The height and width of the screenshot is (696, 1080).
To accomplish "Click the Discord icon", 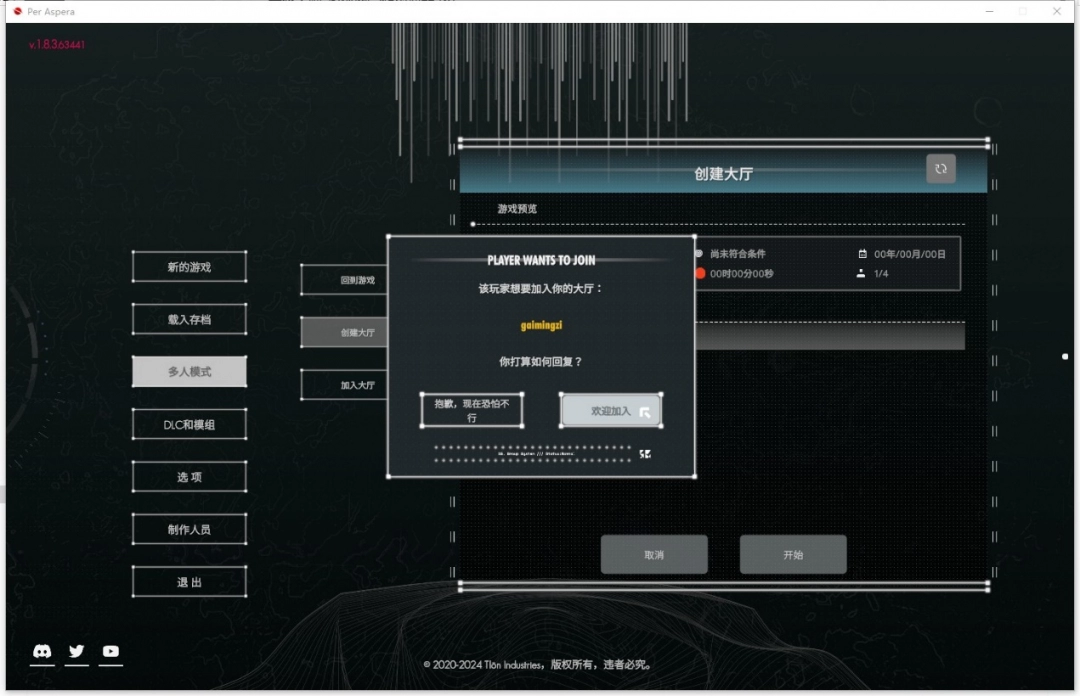I will 42,651.
